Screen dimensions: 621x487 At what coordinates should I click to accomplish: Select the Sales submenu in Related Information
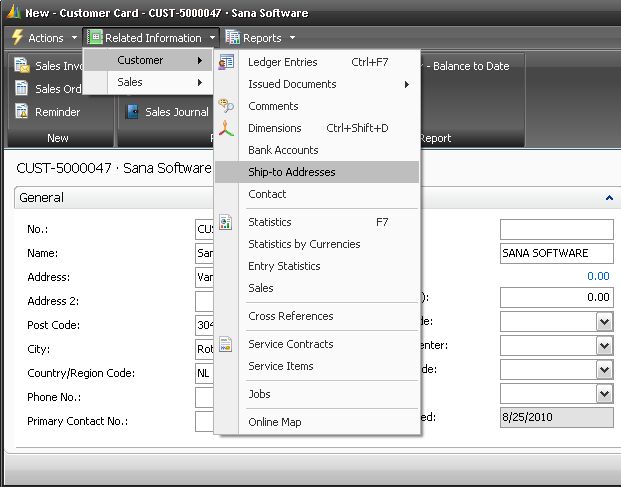point(148,82)
